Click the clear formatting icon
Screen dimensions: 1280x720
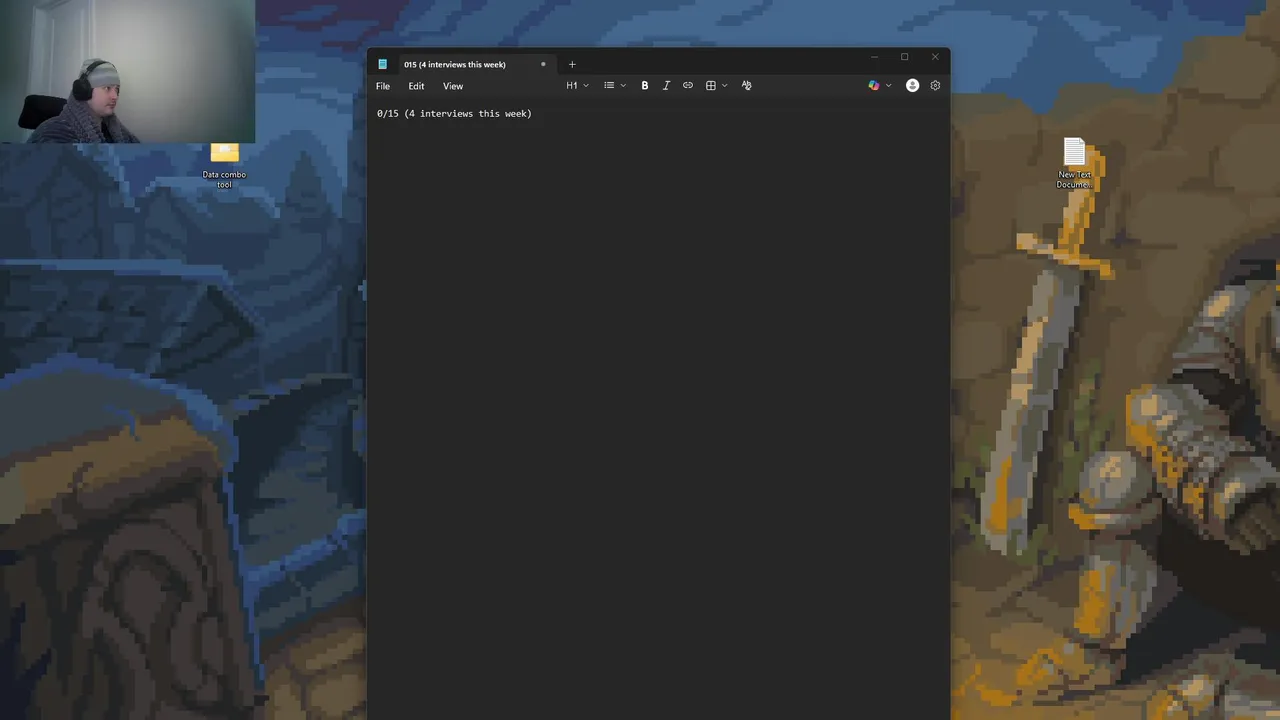(746, 86)
